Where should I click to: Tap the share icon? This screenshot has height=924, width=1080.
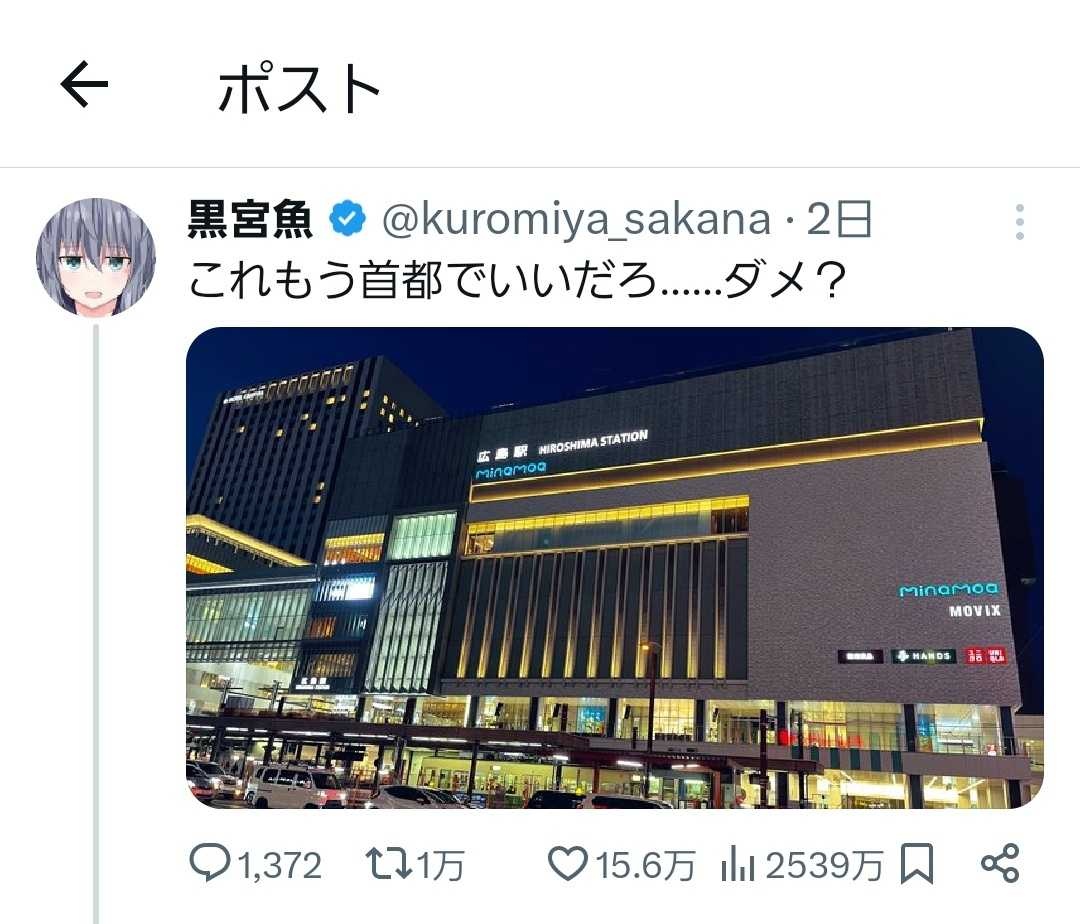click(1000, 863)
